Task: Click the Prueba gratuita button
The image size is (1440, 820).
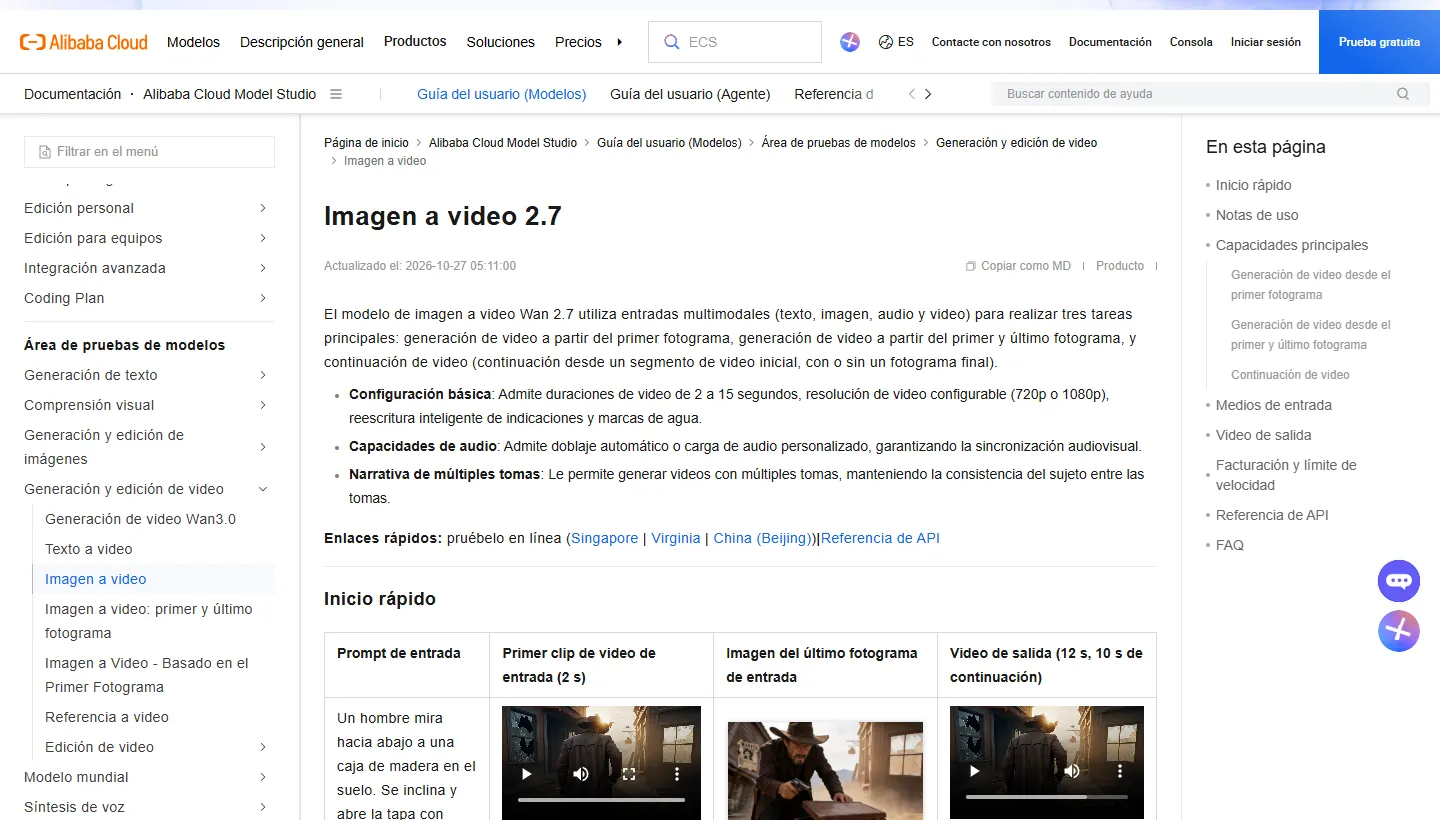Action: point(1379,42)
